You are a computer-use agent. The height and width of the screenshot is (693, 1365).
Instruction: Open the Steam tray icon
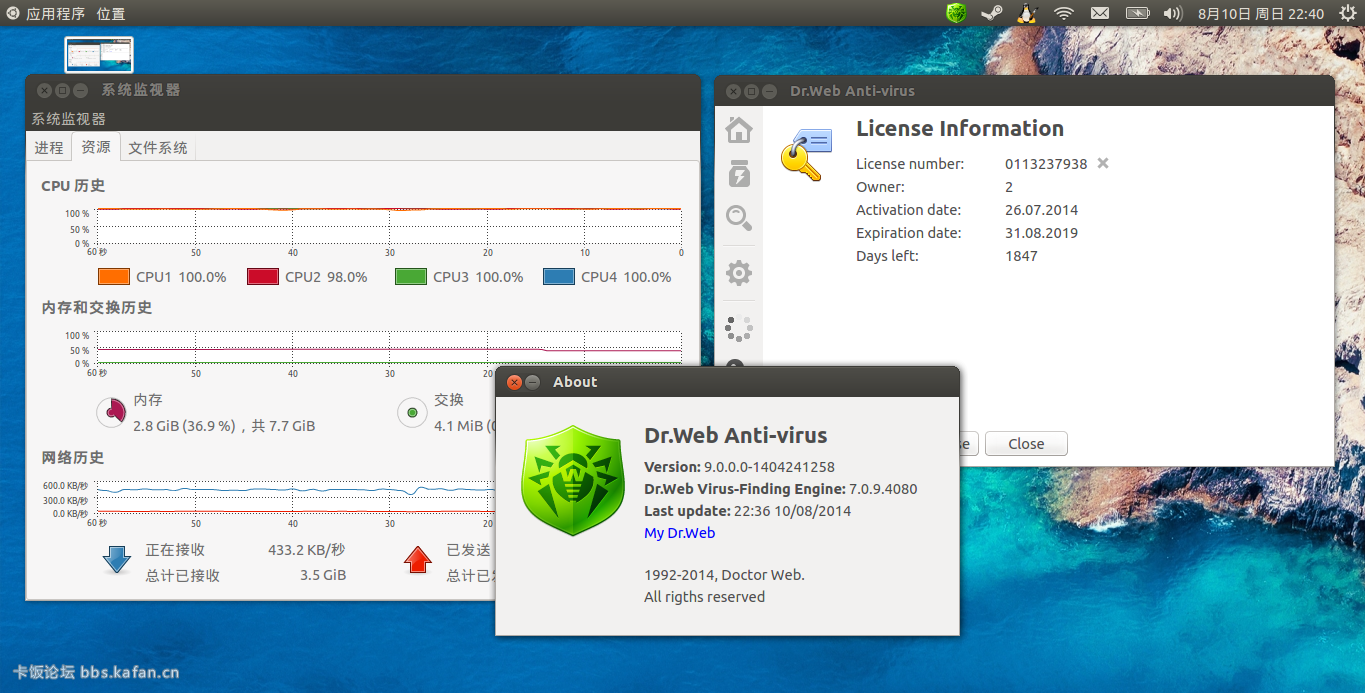point(991,13)
